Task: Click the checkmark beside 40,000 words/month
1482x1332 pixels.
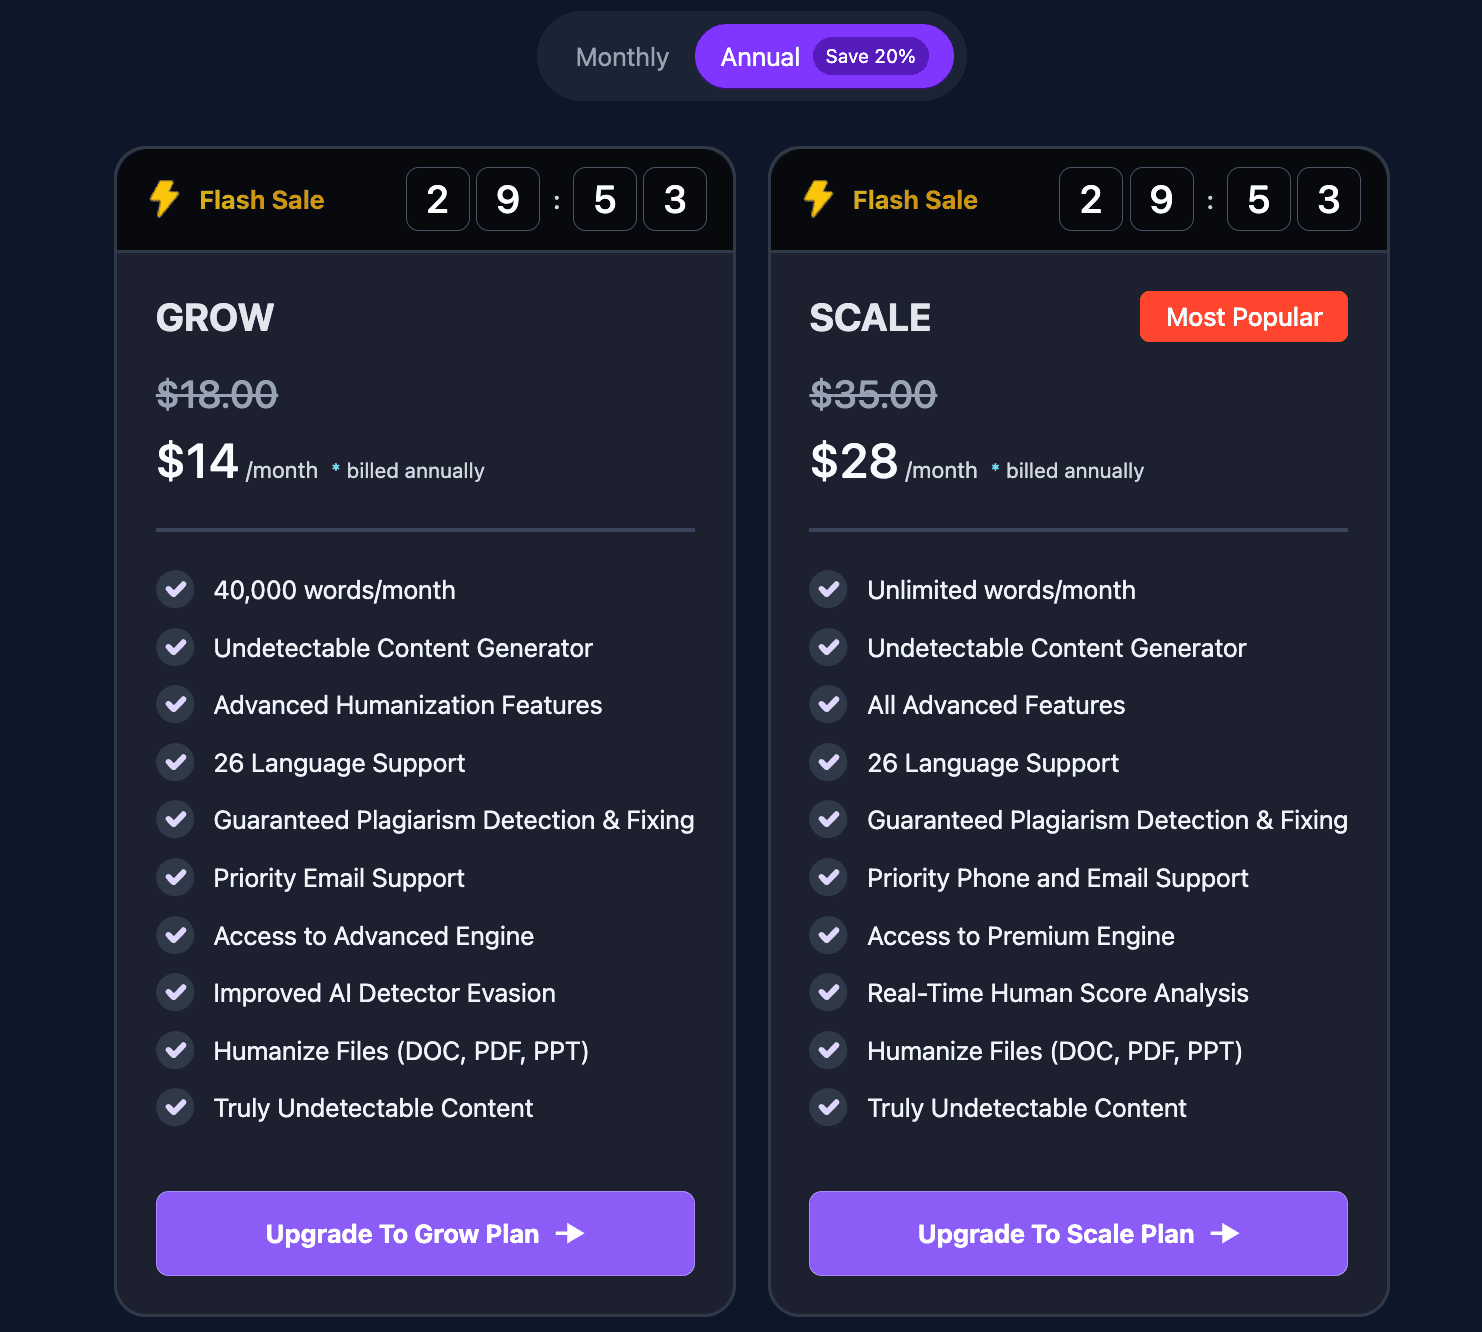Action: 176,590
